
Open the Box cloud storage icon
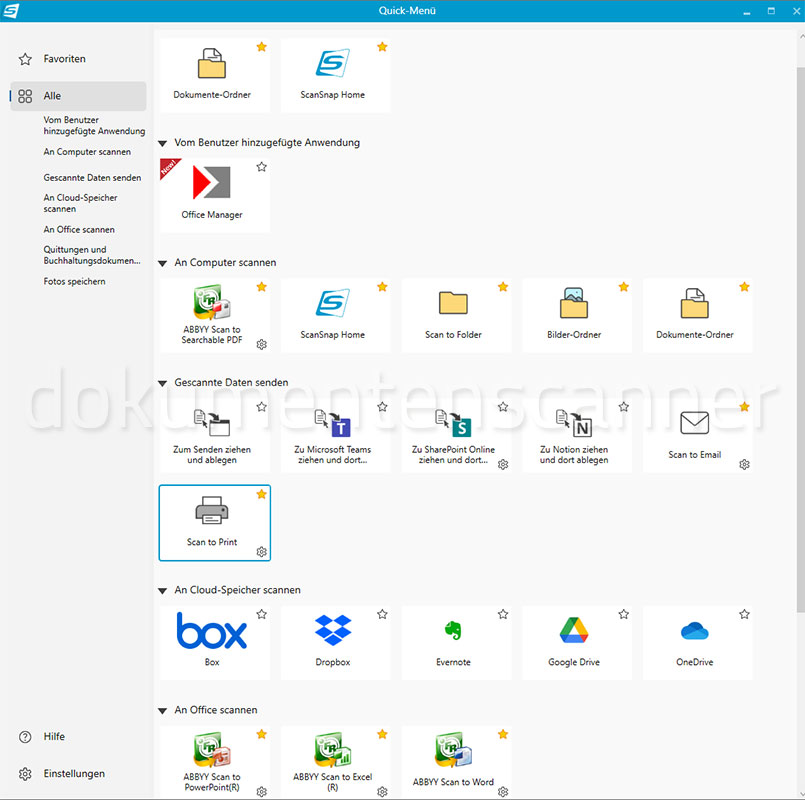[x=212, y=632]
